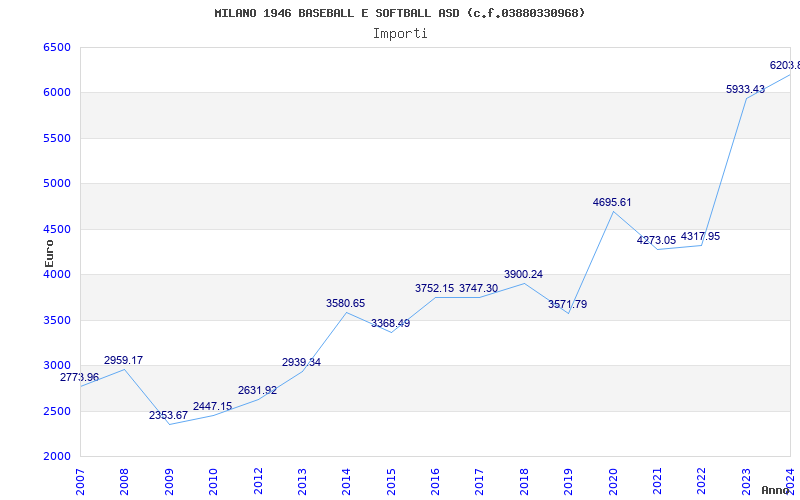
Task: Click the x-axis year 2007
Action: (x=80, y=481)
